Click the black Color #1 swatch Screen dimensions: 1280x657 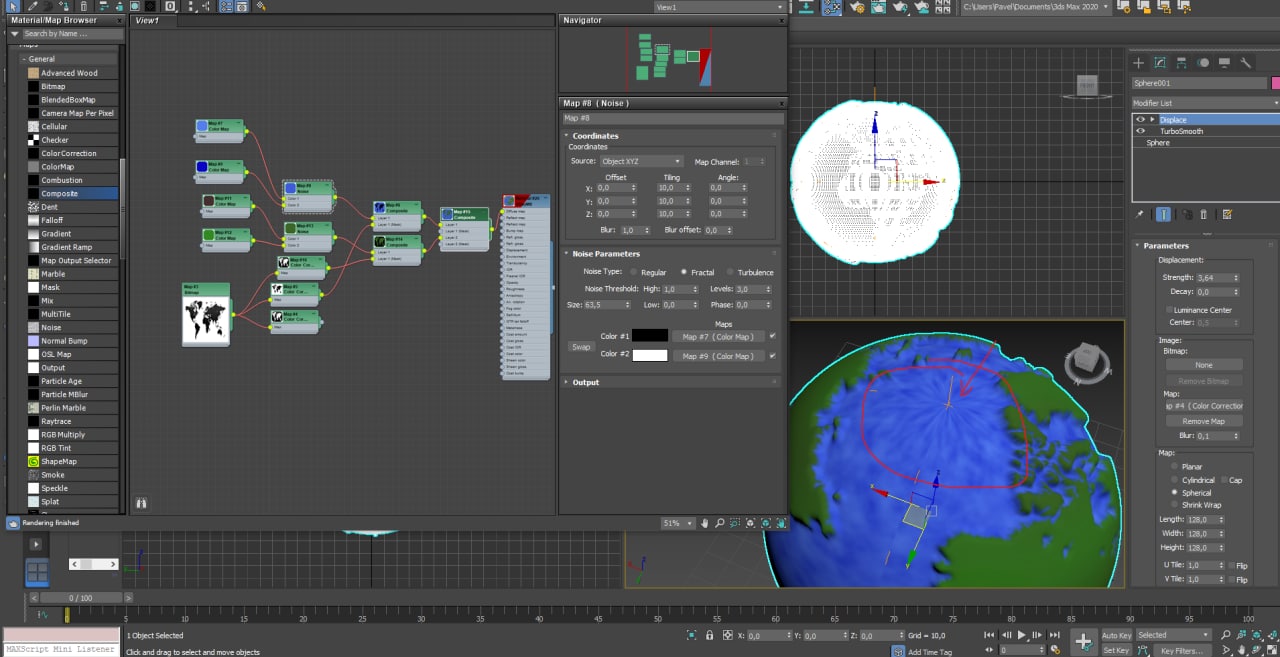650,336
